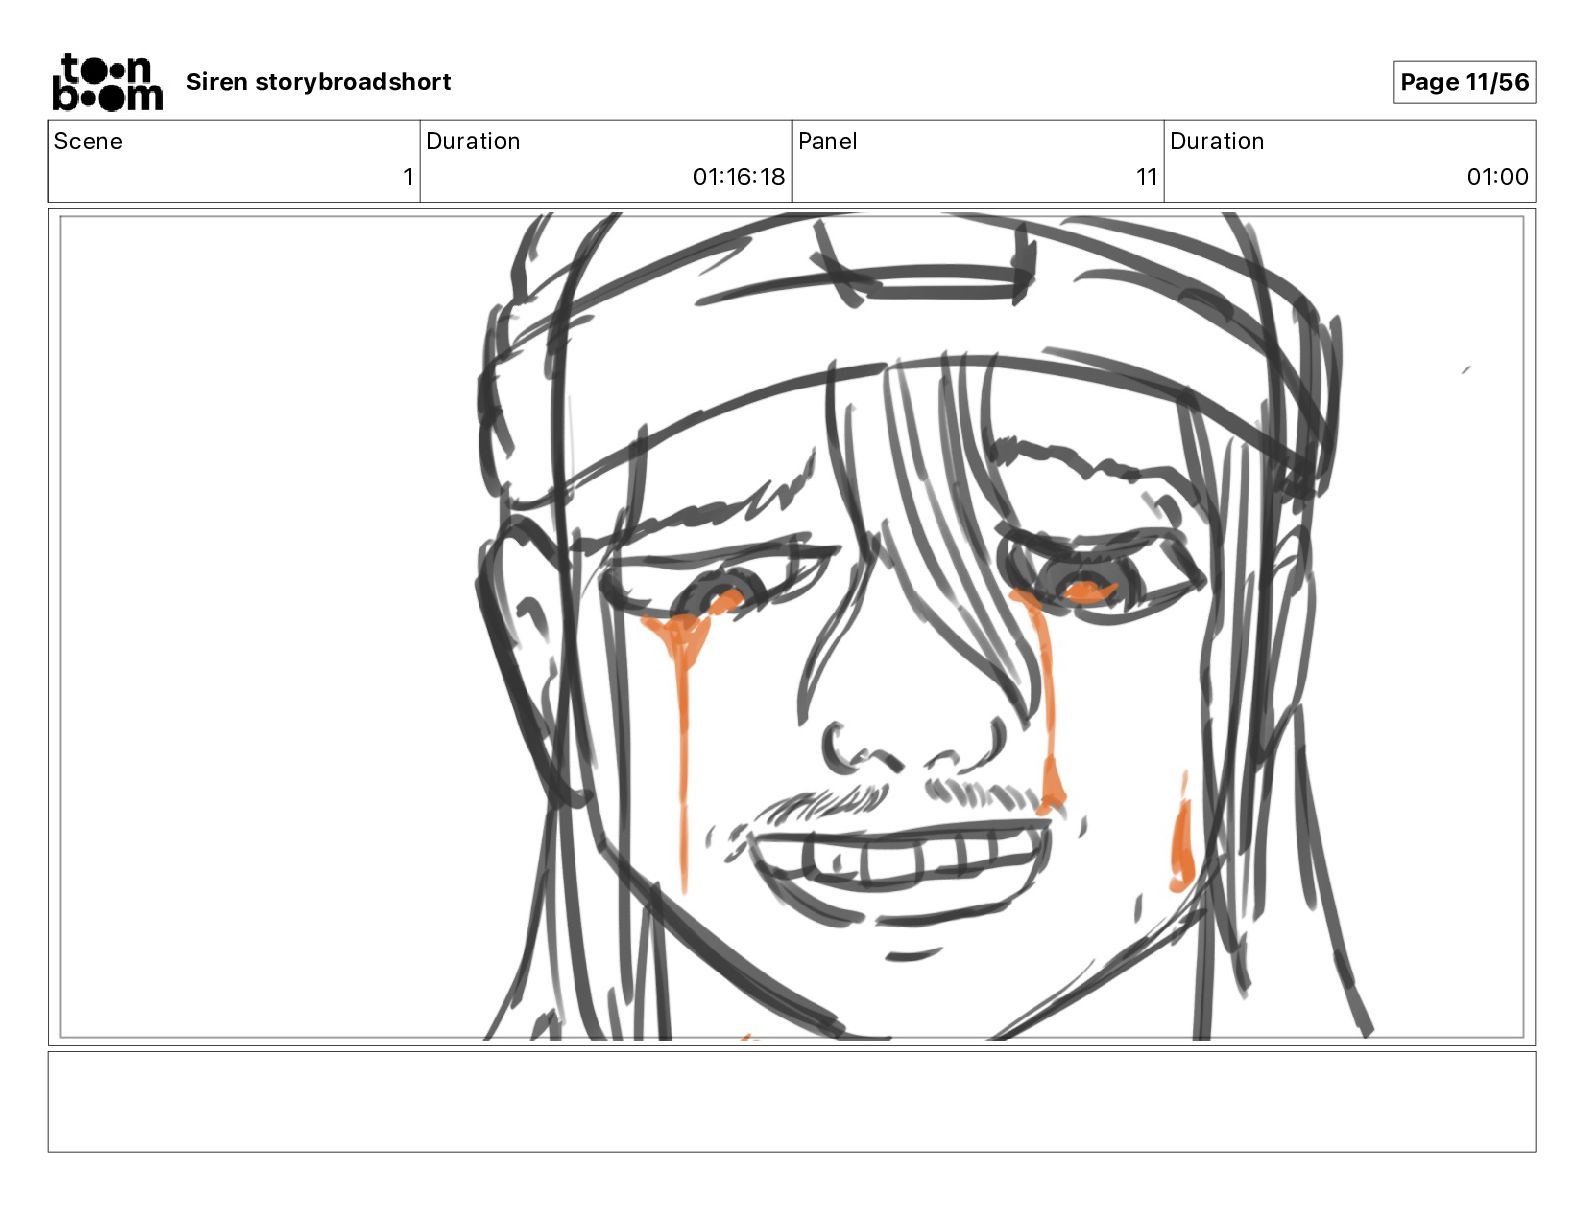
Task: Click the panel duration value '01:00'
Action: 1497,177
